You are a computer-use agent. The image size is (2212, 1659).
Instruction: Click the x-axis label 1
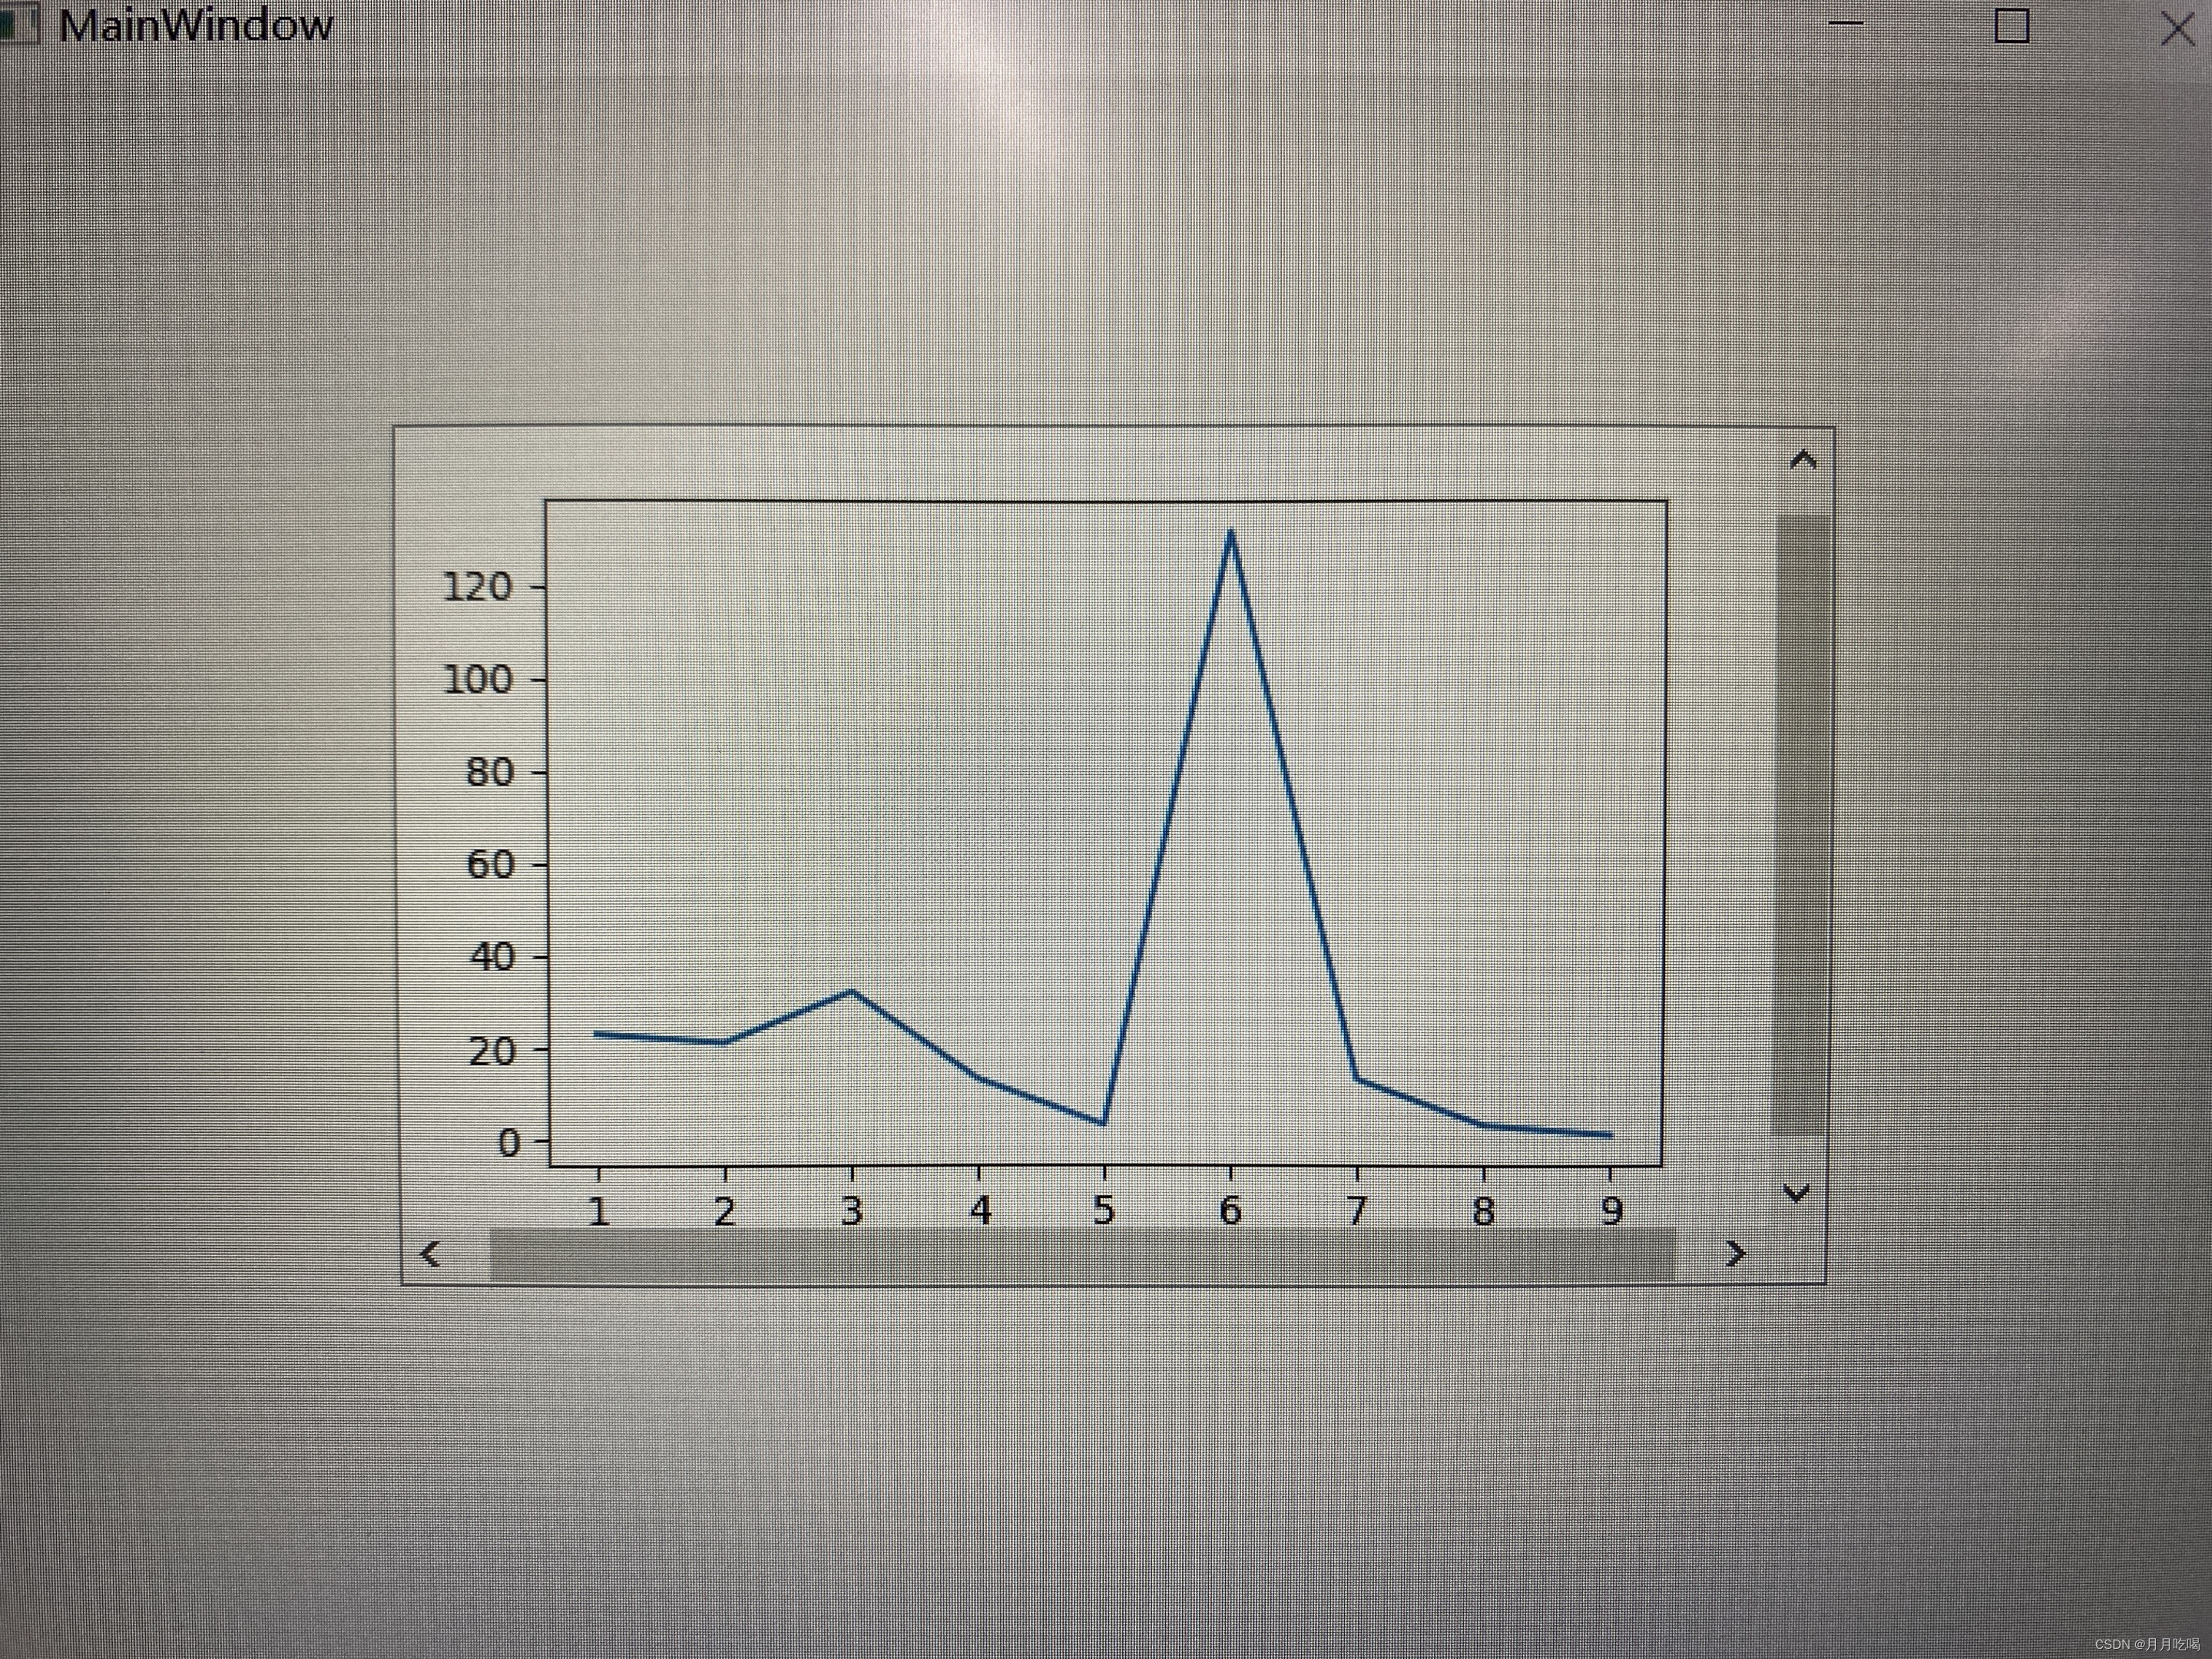coord(599,1211)
